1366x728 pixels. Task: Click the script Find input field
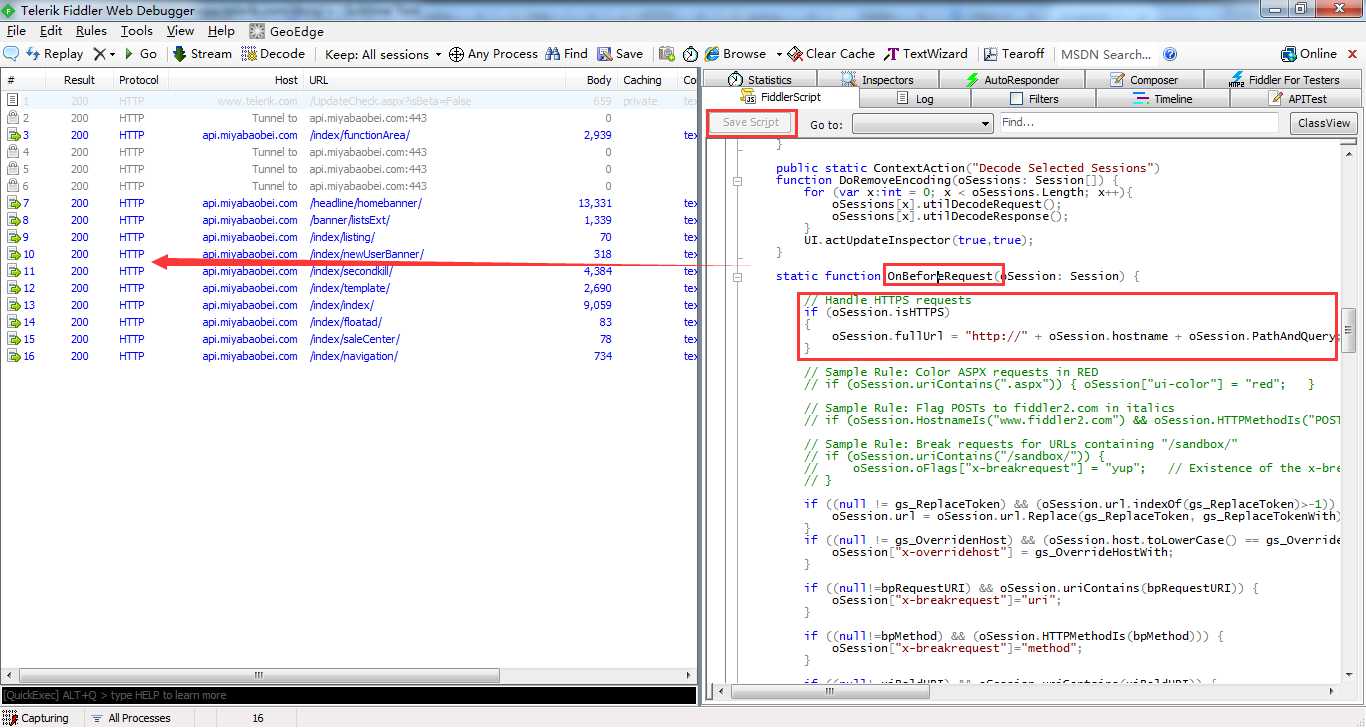click(x=1138, y=122)
